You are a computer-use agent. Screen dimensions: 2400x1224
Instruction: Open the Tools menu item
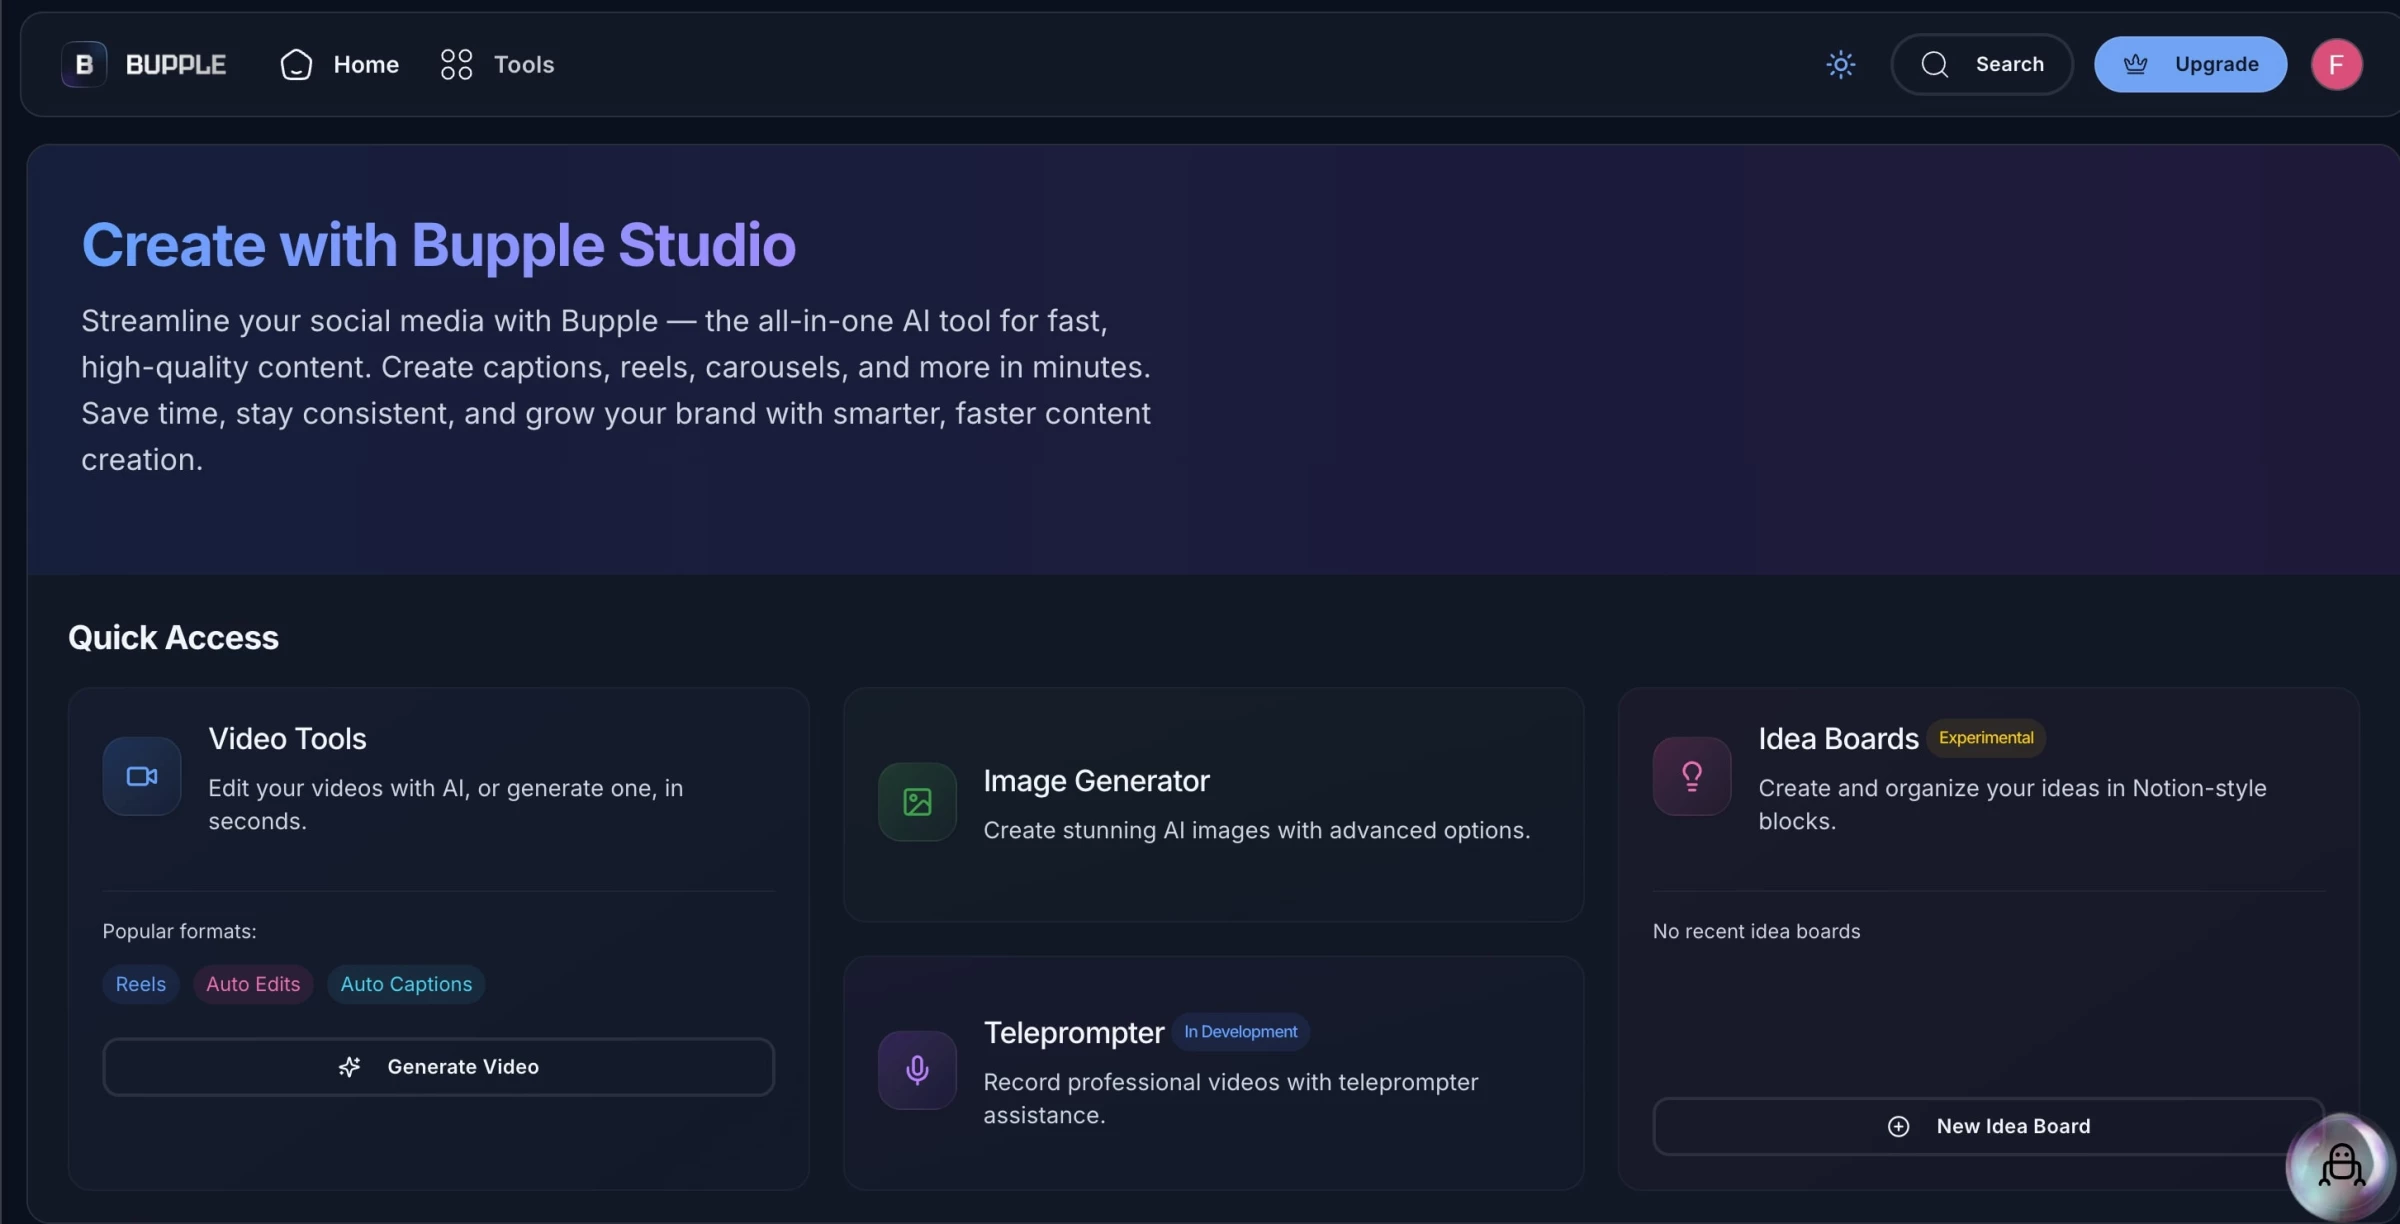click(x=497, y=64)
